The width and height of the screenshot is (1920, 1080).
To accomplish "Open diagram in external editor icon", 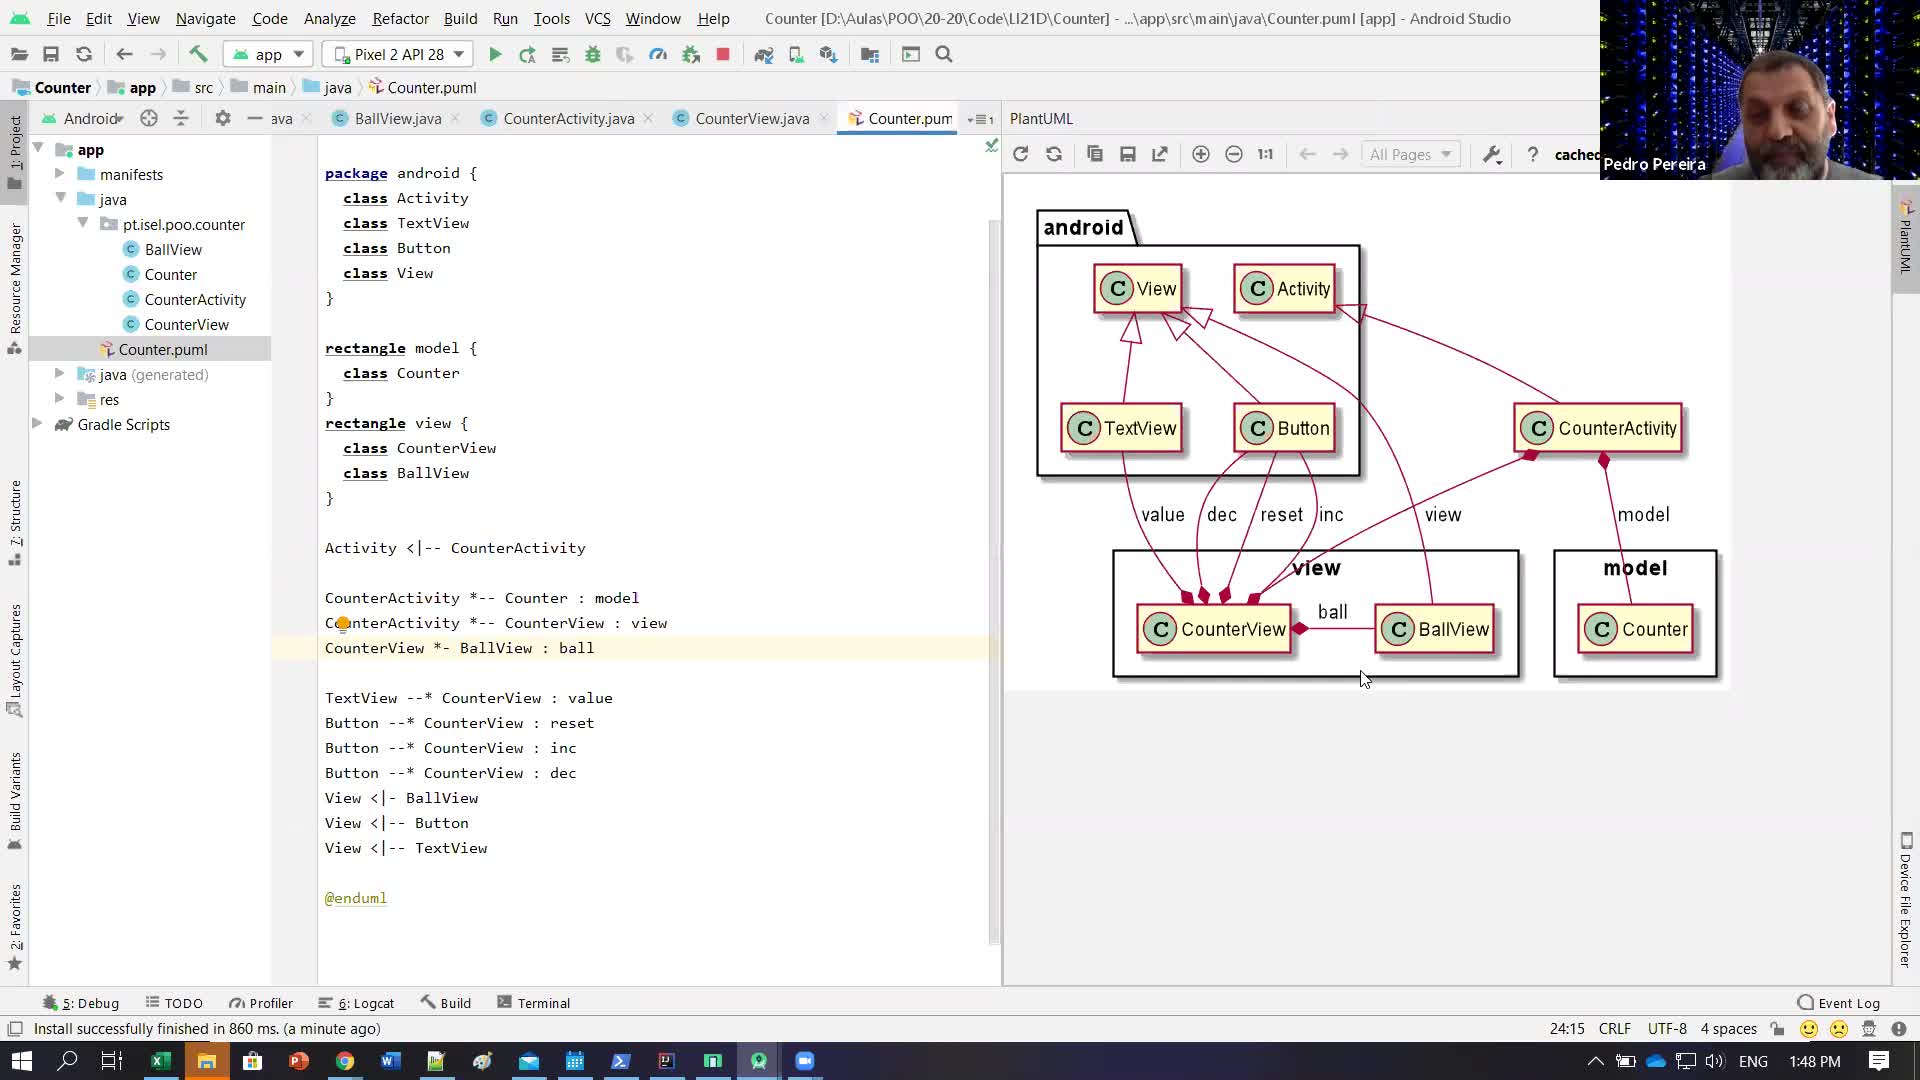I will click(1160, 154).
